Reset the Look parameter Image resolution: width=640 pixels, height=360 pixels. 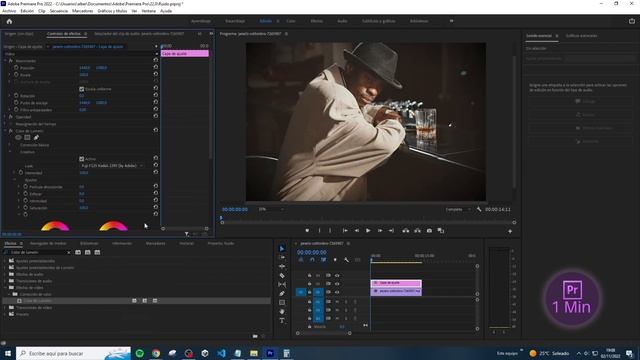tap(156, 165)
